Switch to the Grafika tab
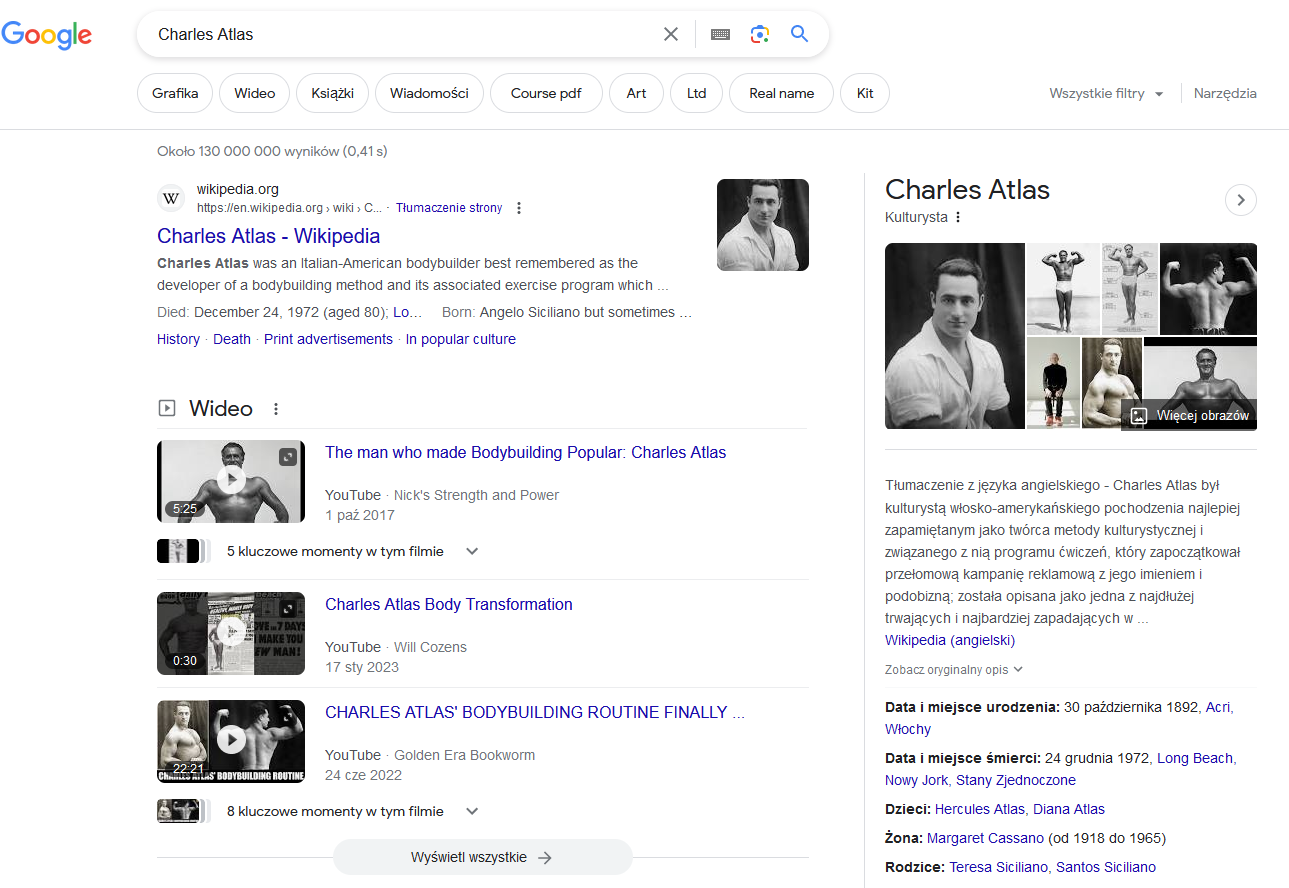 click(175, 93)
